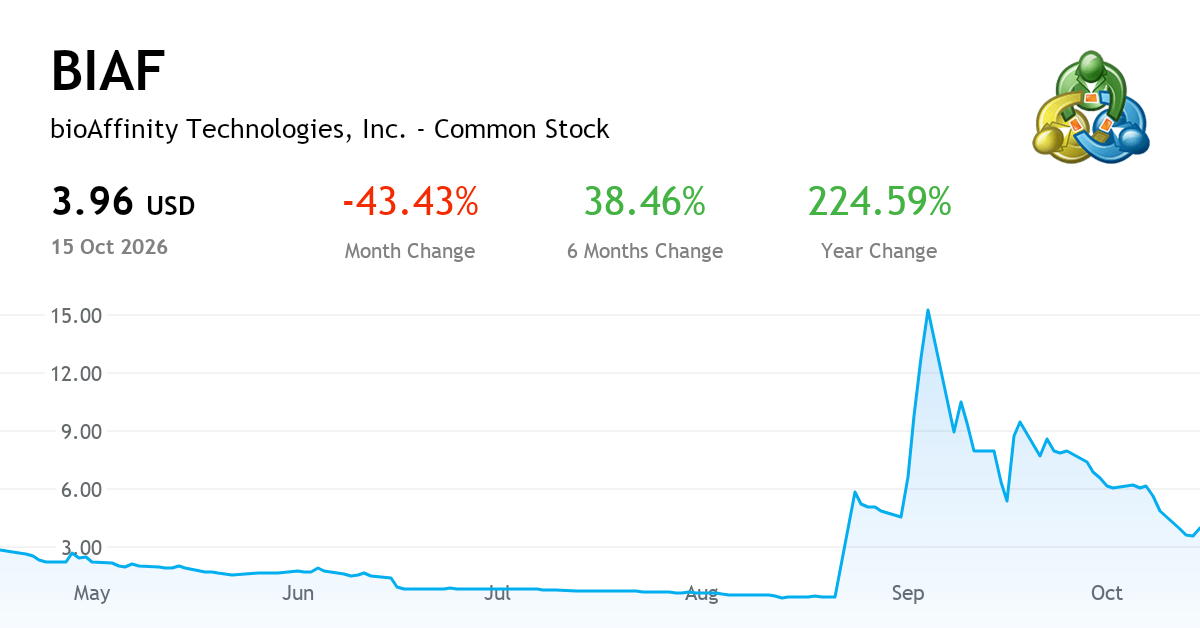
Task: Click the September price peak on chart
Action: 928,310
